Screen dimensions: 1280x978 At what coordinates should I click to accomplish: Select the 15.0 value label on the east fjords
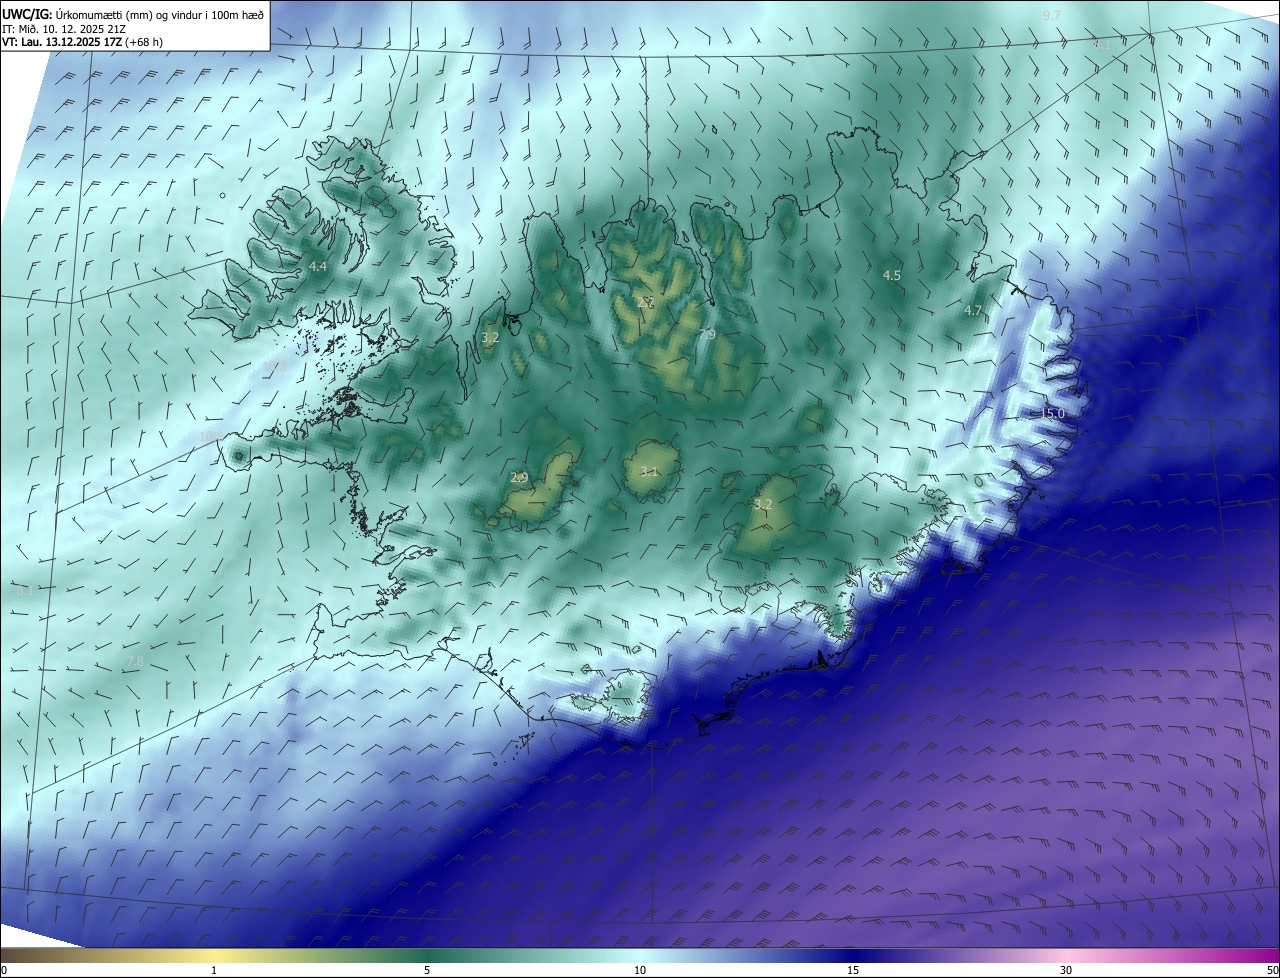tap(1053, 413)
